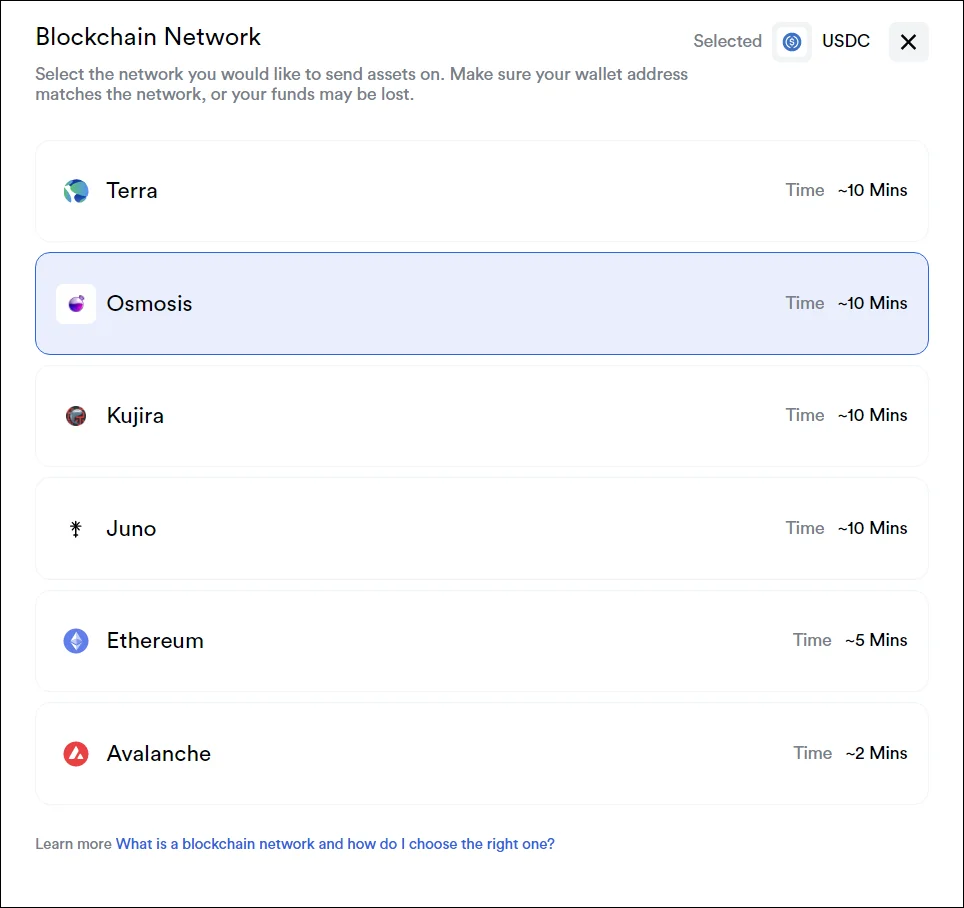Pick Avalanche as the network

[x=482, y=754]
